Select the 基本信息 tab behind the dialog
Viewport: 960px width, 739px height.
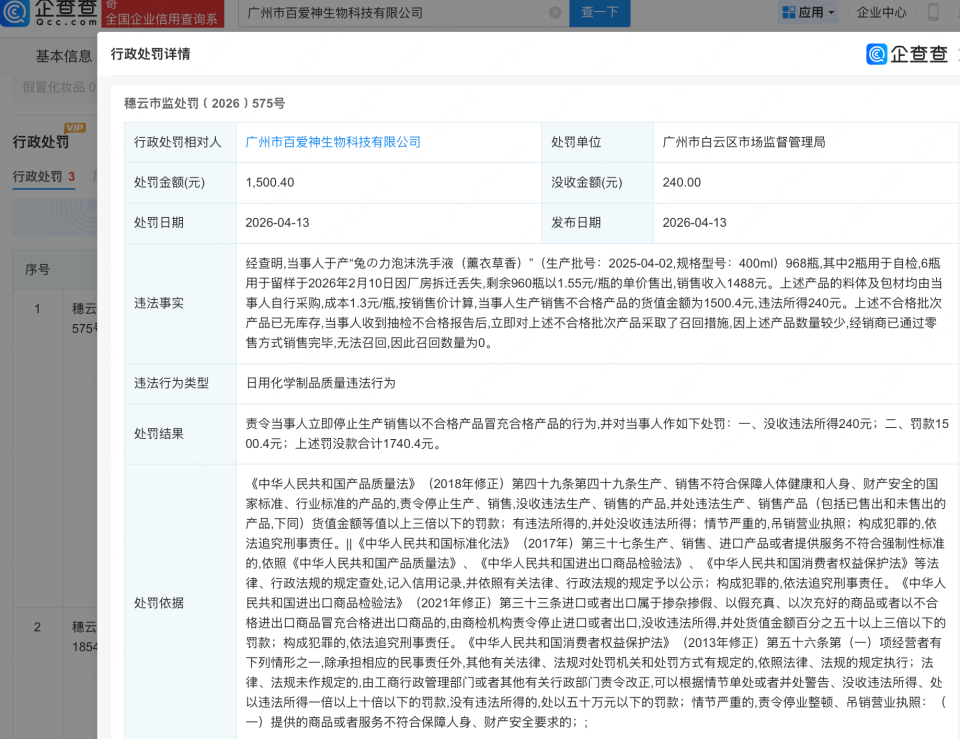(63, 56)
